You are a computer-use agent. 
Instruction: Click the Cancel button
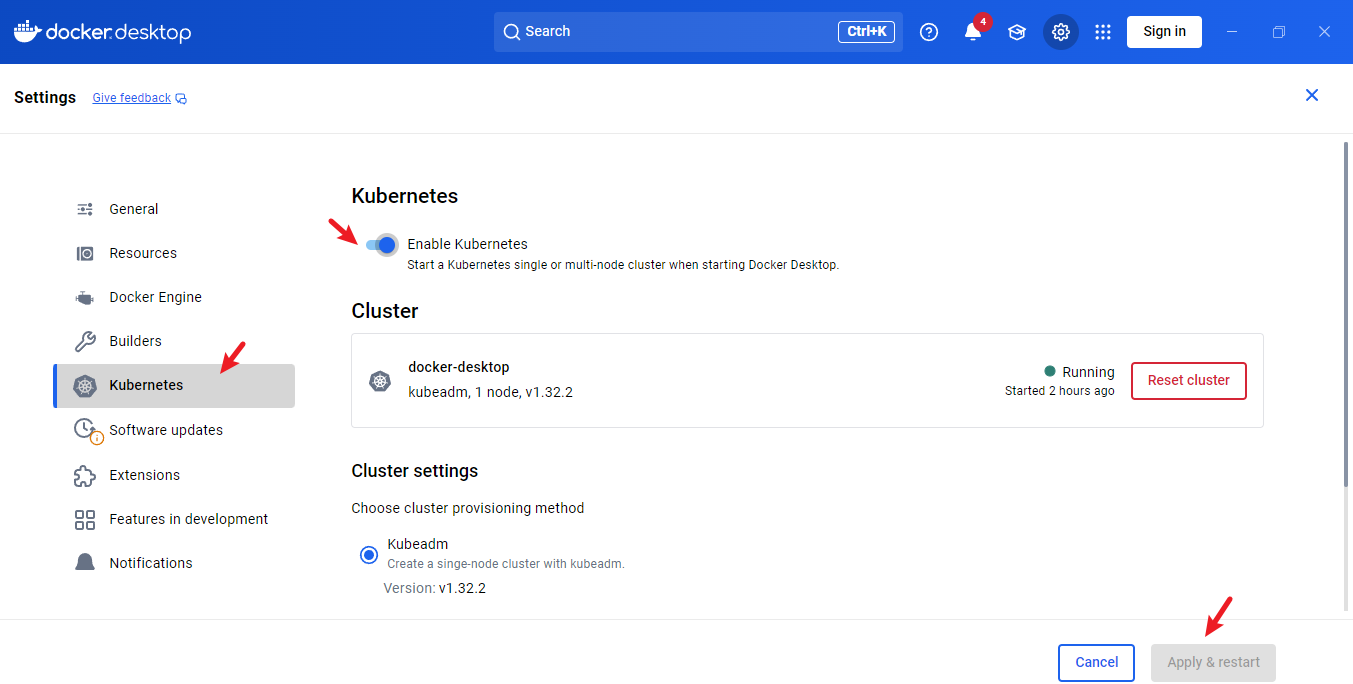(1096, 662)
